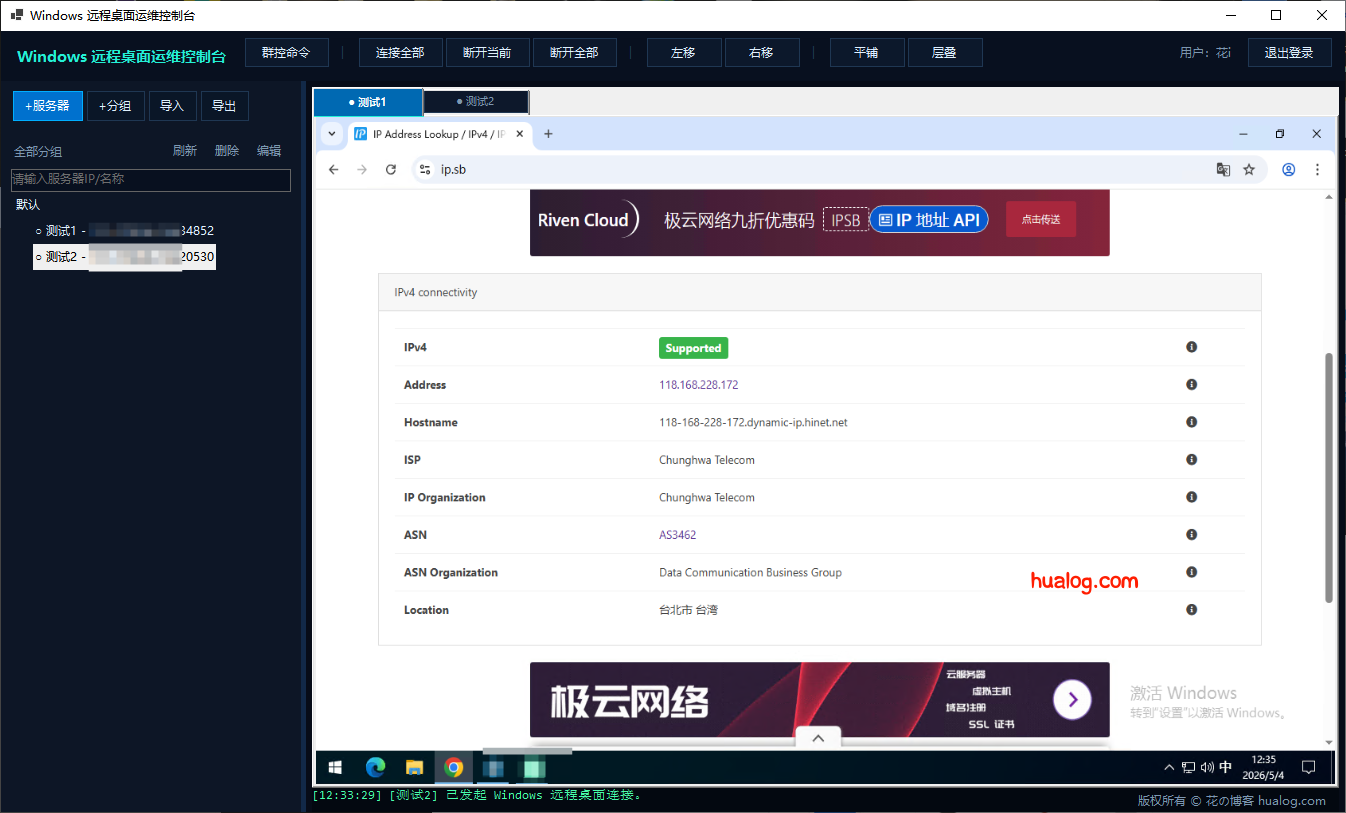Click the translate page icon in address bar
1346x813 pixels.
click(1223, 169)
